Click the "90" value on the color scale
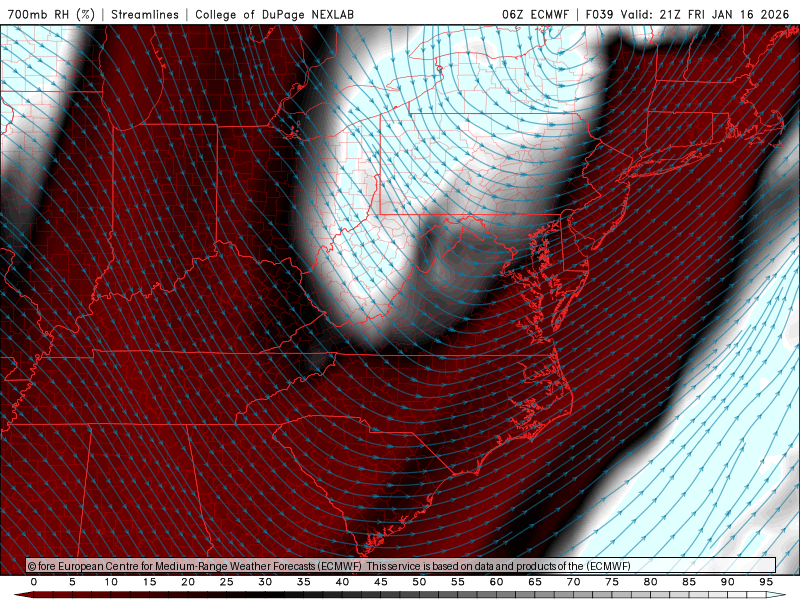 click(x=728, y=582)
